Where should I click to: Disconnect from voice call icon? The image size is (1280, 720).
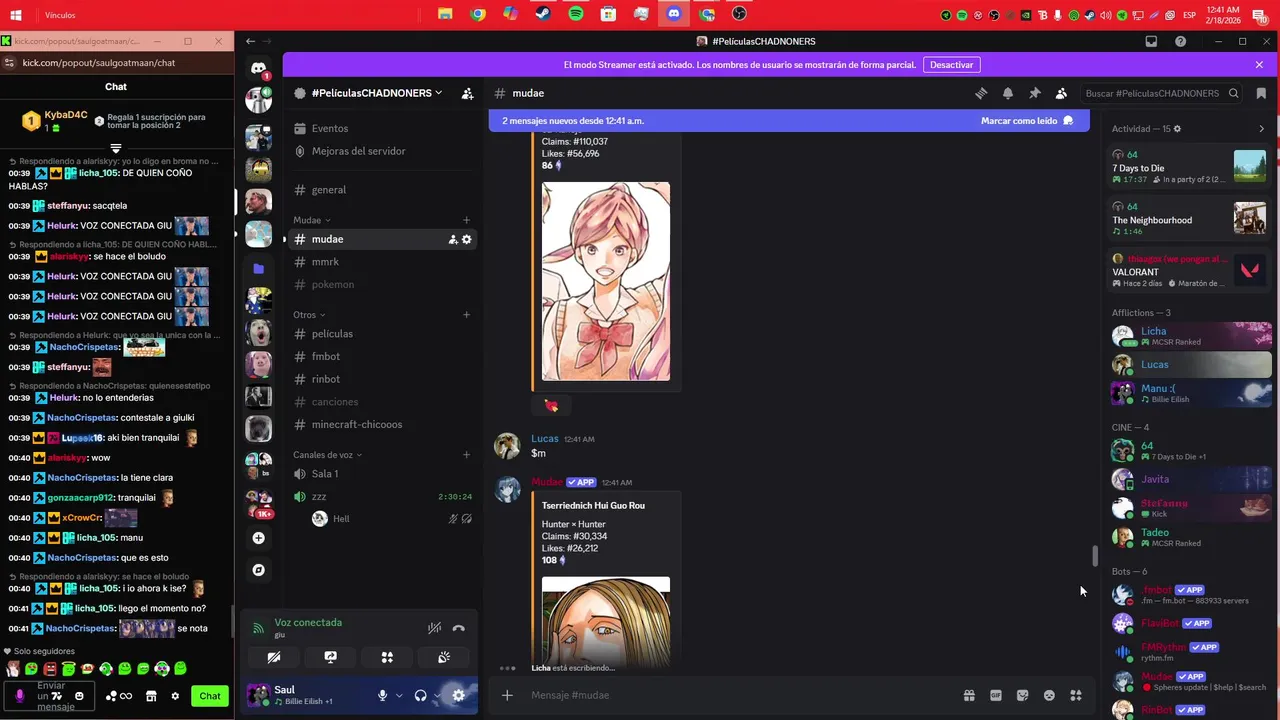(x=459, y=628)
